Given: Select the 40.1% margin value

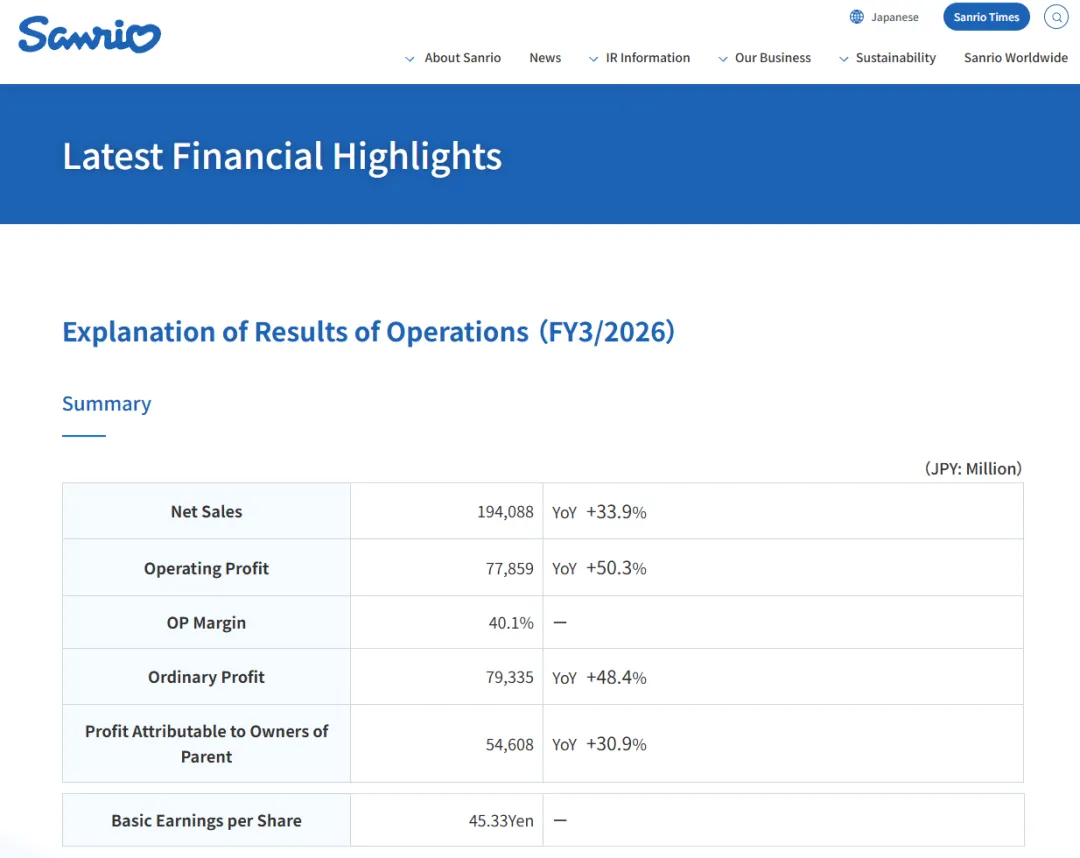Looking at the screenshot, I should 511,623.
